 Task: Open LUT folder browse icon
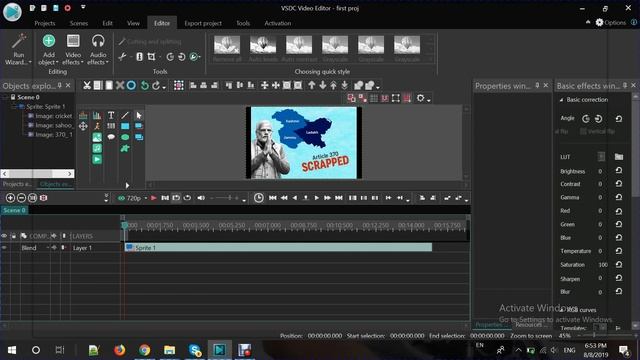[x=619, y=157]
